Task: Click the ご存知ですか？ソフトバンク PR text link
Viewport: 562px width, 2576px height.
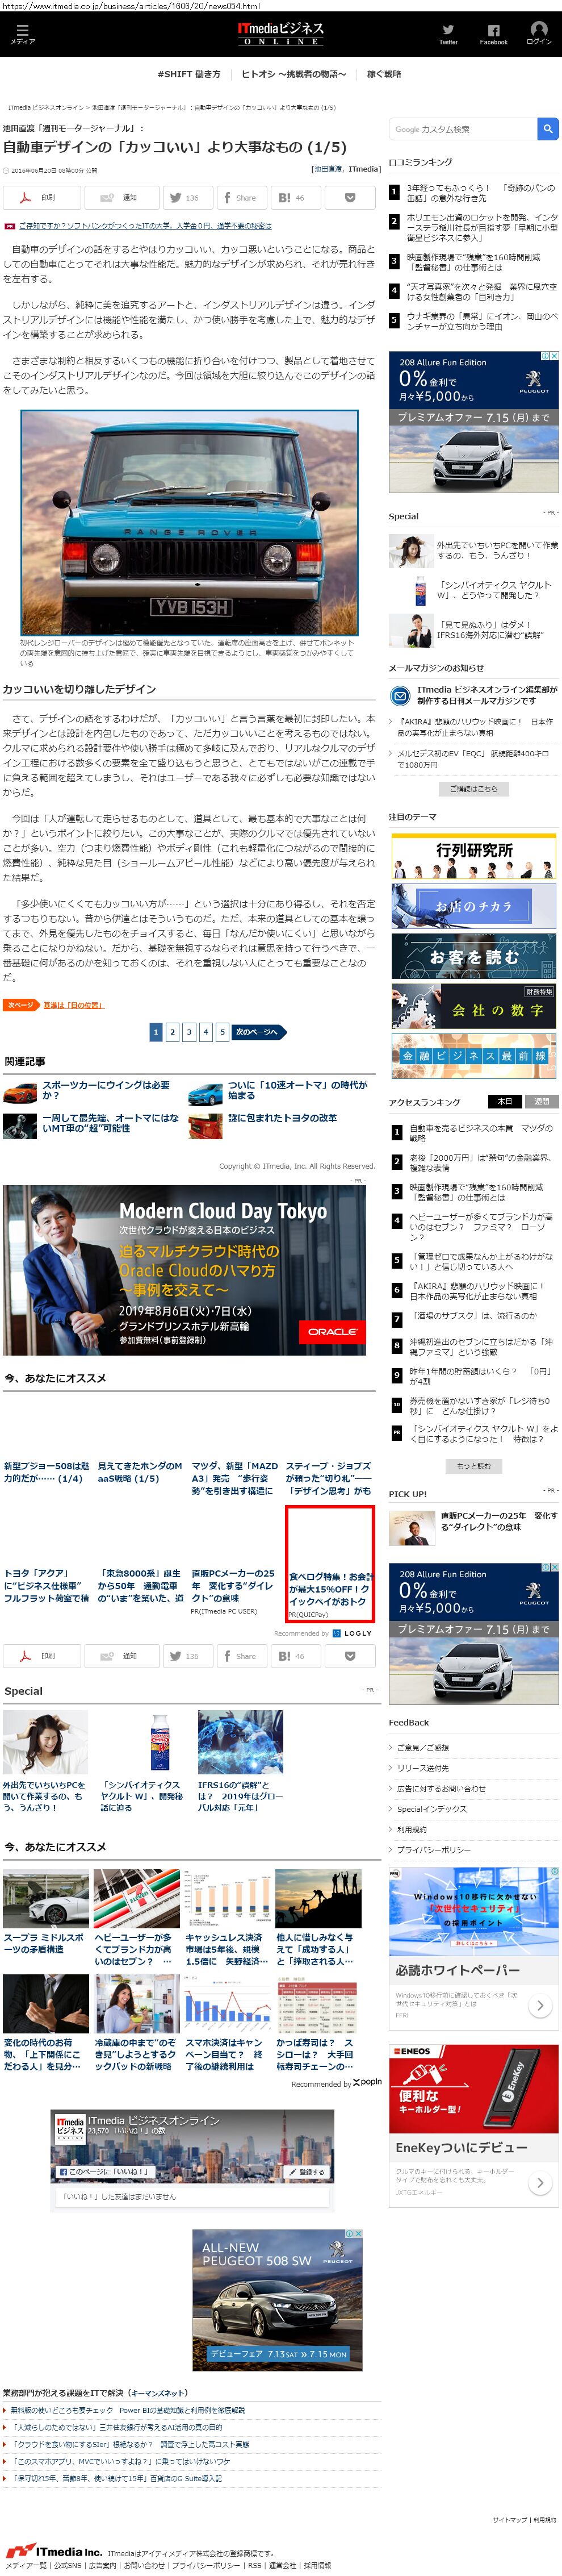Action: [144, 226]
